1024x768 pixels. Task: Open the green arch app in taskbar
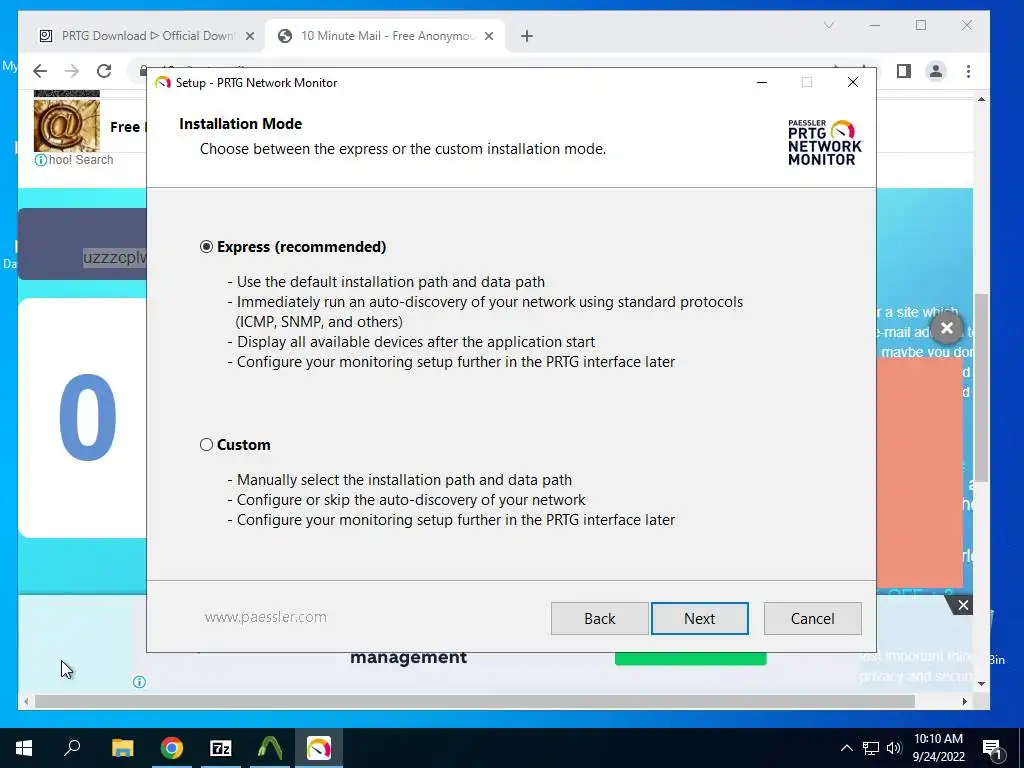click(x=270, y=748)
